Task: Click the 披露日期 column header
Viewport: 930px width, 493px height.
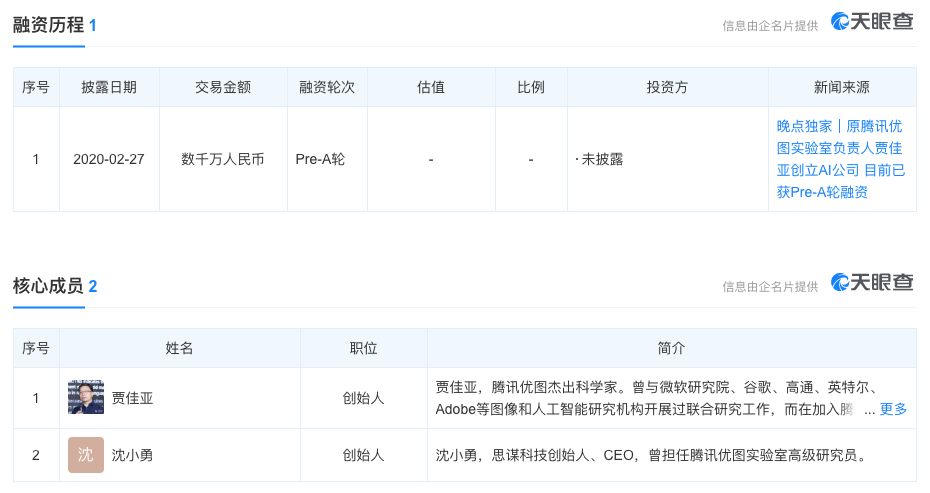Action: (x=109, y=87)
